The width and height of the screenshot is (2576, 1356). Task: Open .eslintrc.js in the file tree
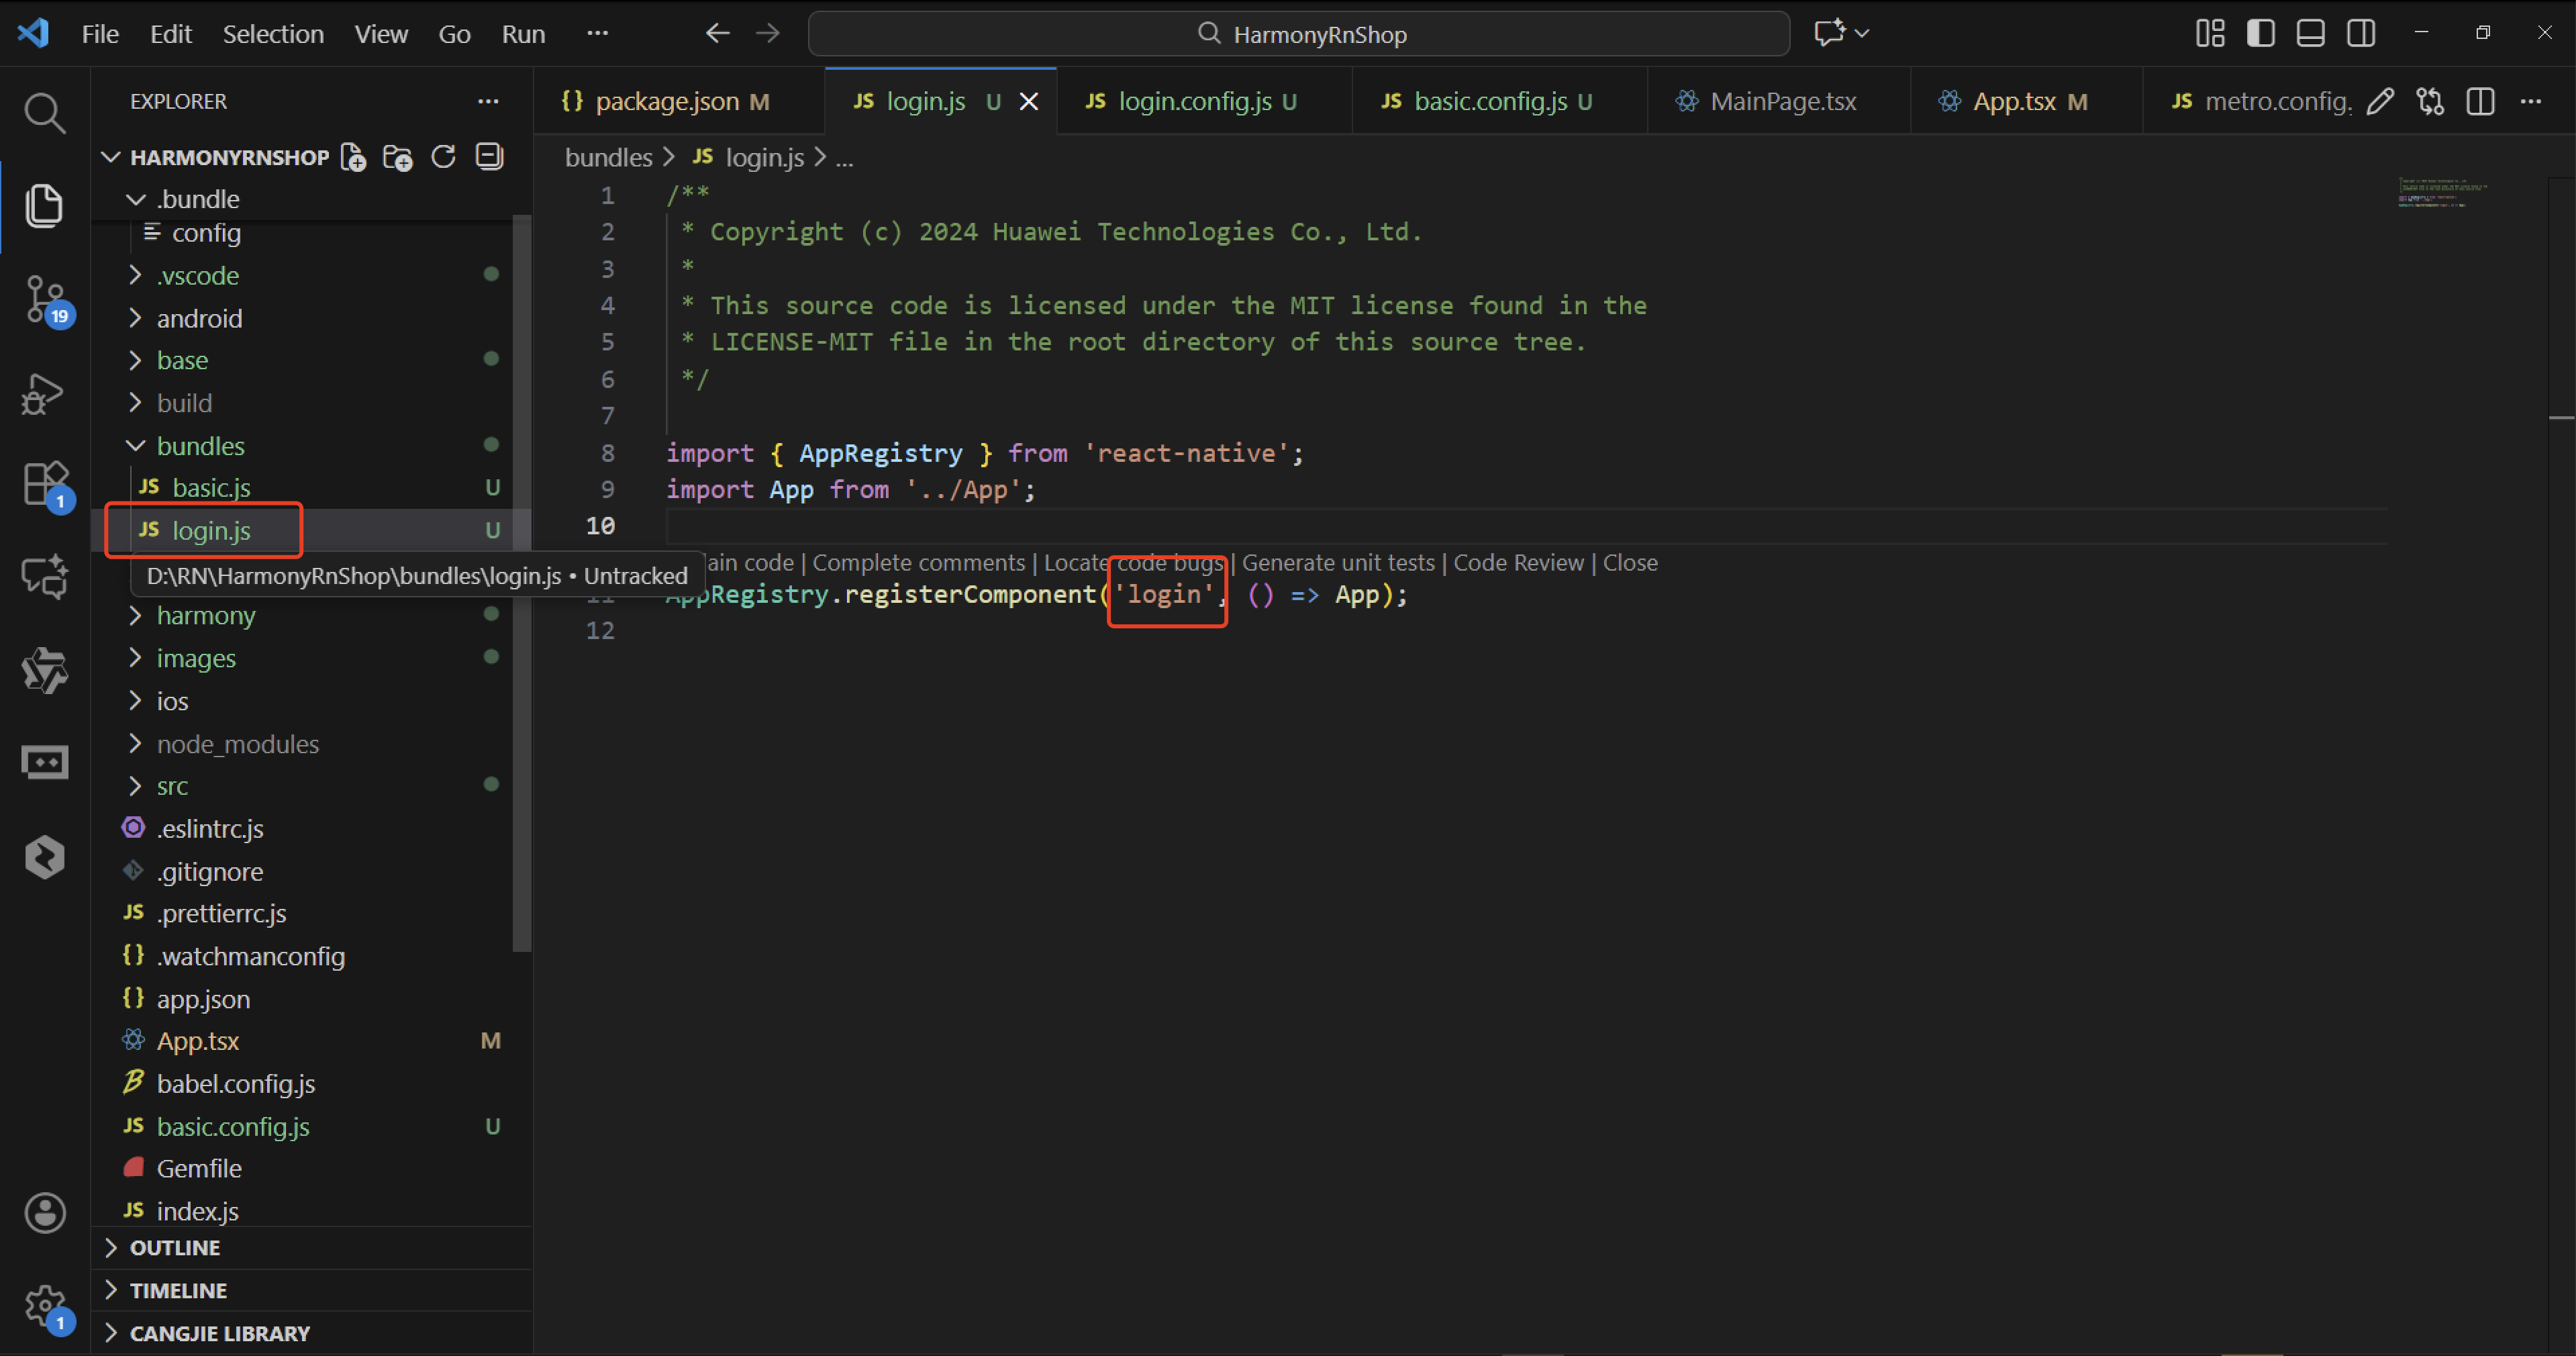(209, 828)
